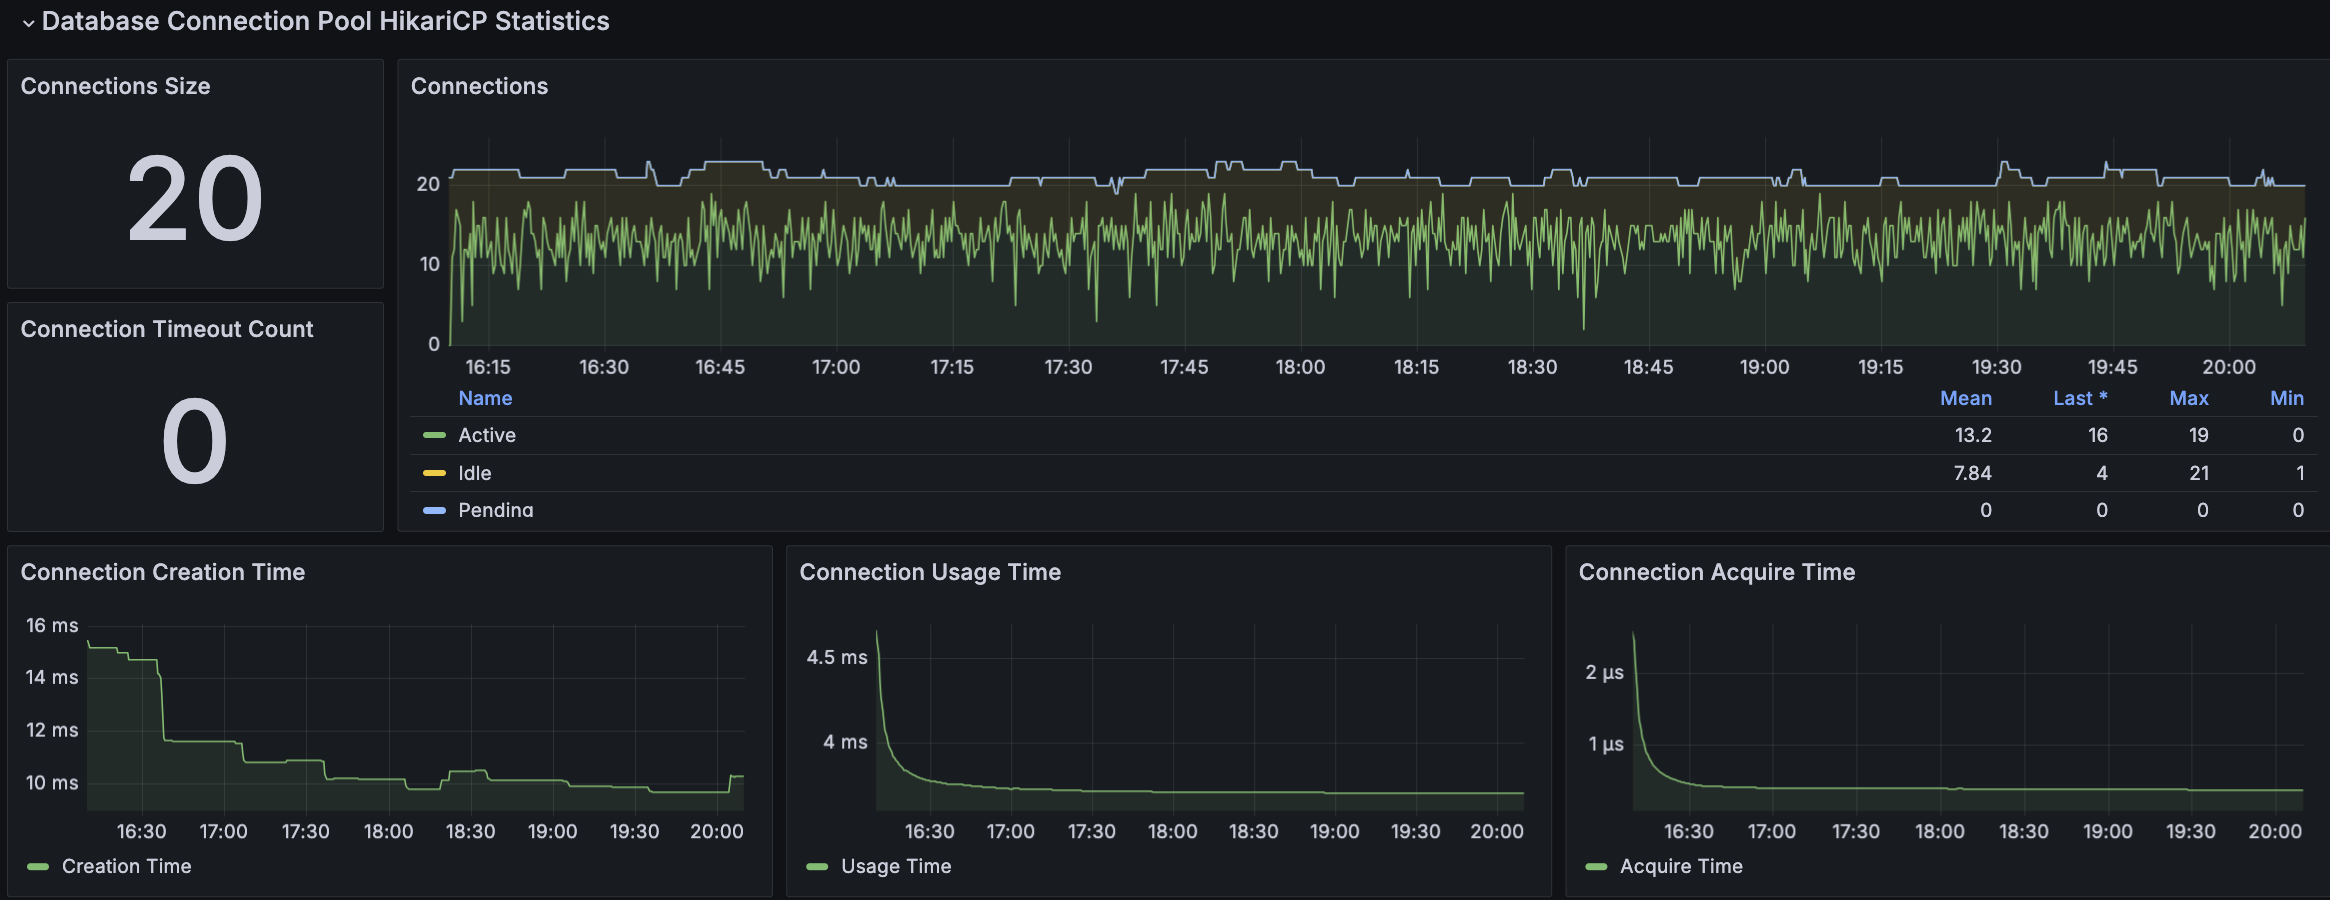
Task: Click the 17:00 label on Acquire Time axis
Action: 1771,831
